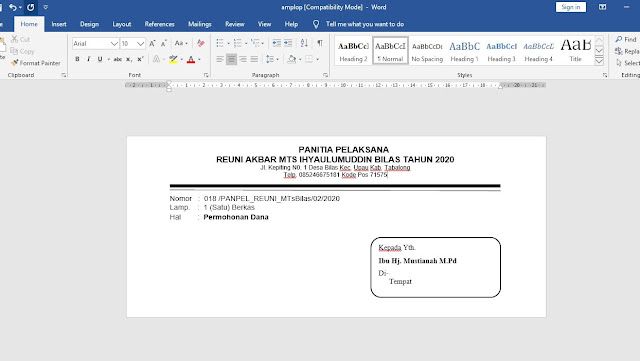The height and width of the screenshot is (361, 640).
Task: Open Line and Paragraph Spacing menu
Action: (272, 60)
